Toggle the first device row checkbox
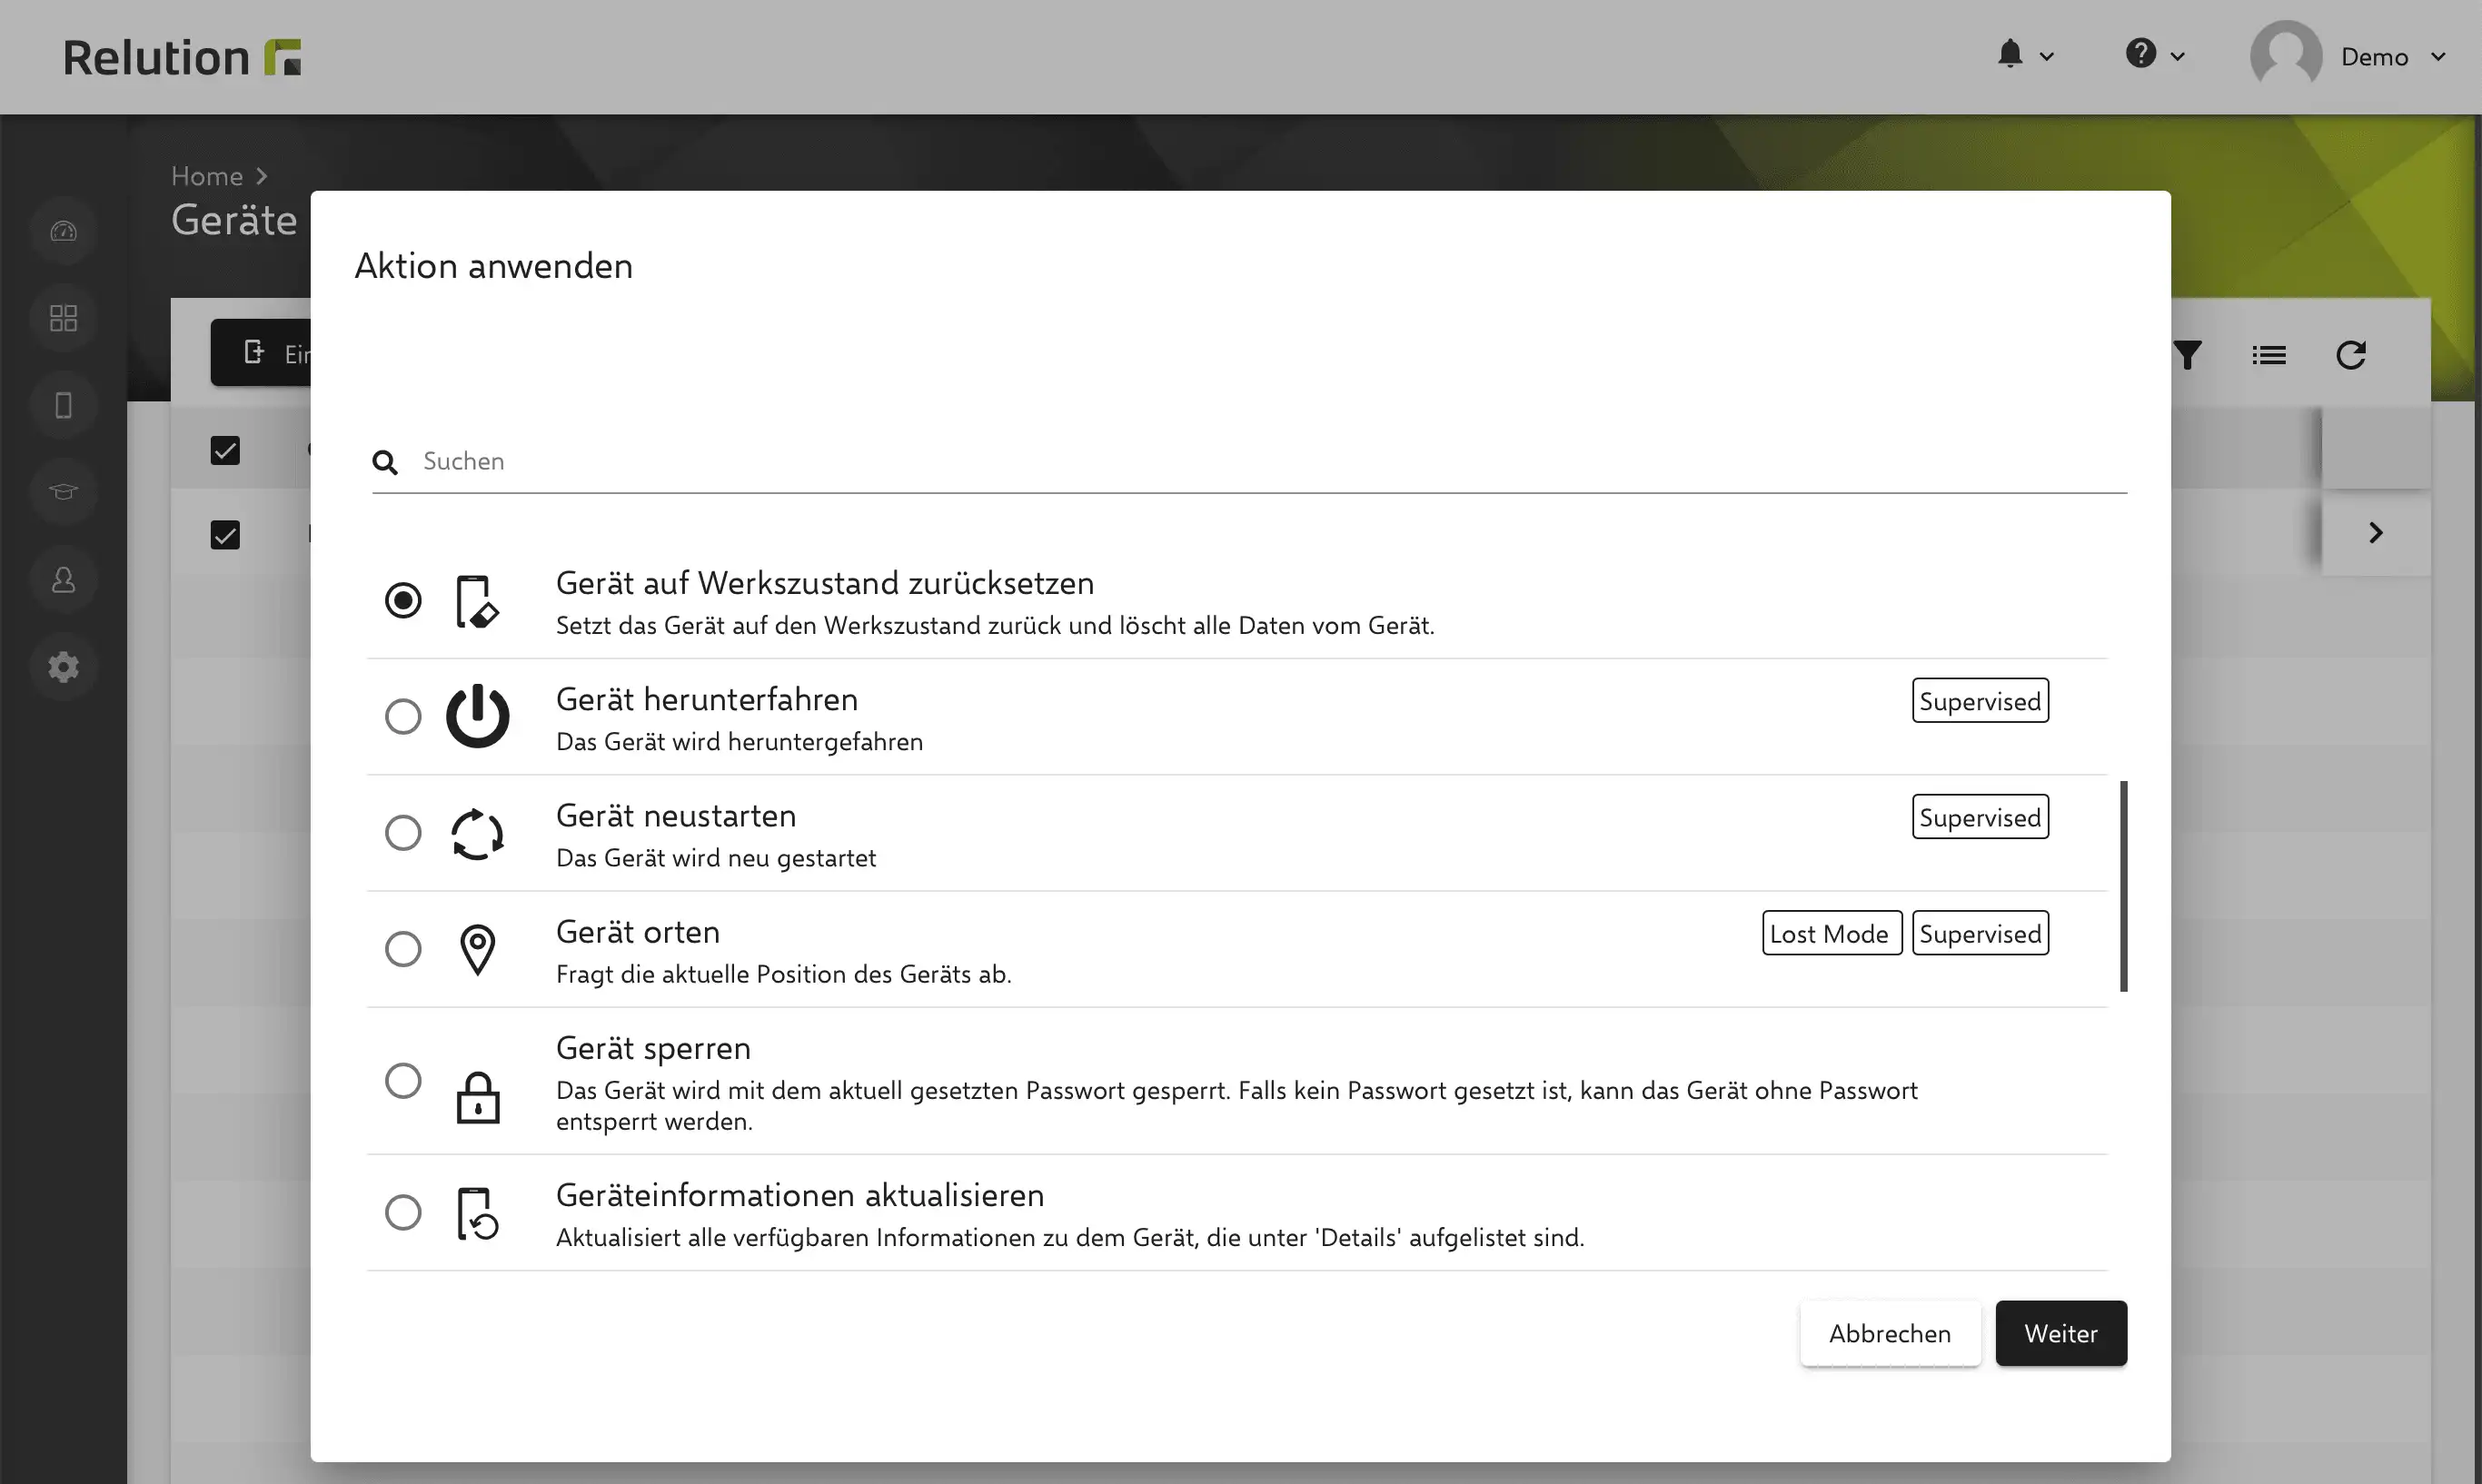 point(225,450)
